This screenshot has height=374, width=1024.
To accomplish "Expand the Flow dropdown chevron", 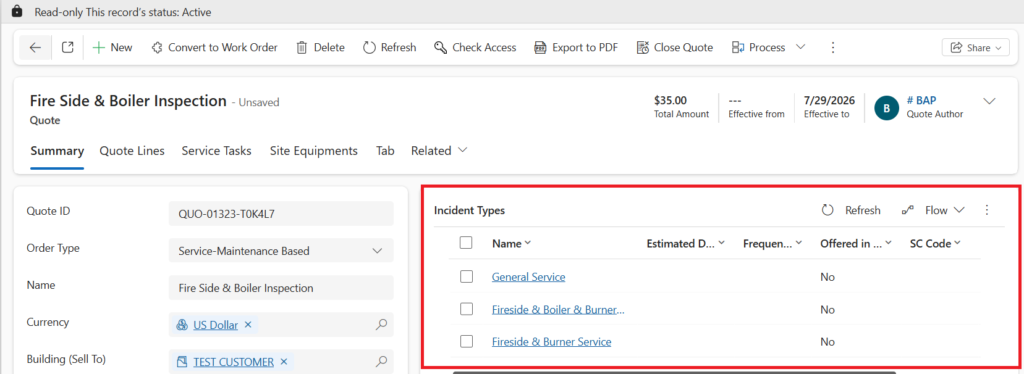I will tap(959, 210).
